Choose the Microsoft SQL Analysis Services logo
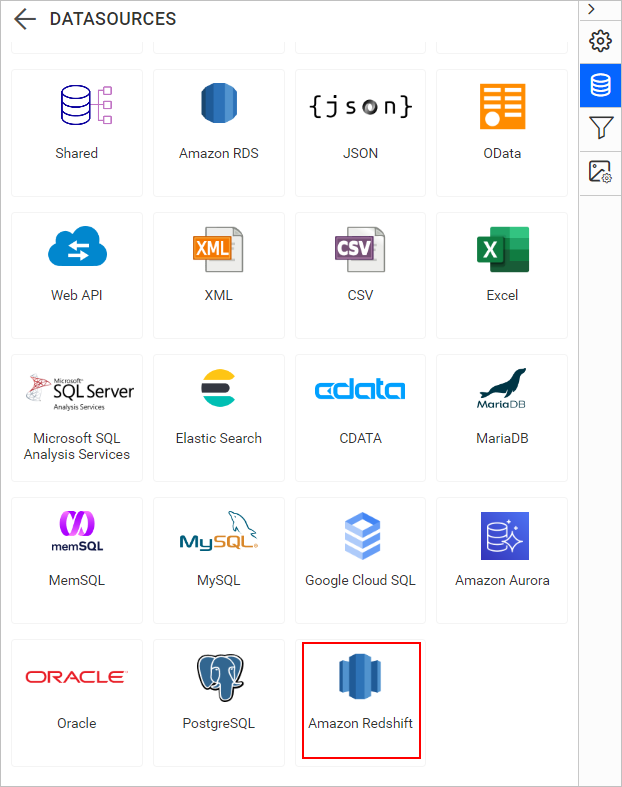The image size is (622, 787). pos(80,392)
